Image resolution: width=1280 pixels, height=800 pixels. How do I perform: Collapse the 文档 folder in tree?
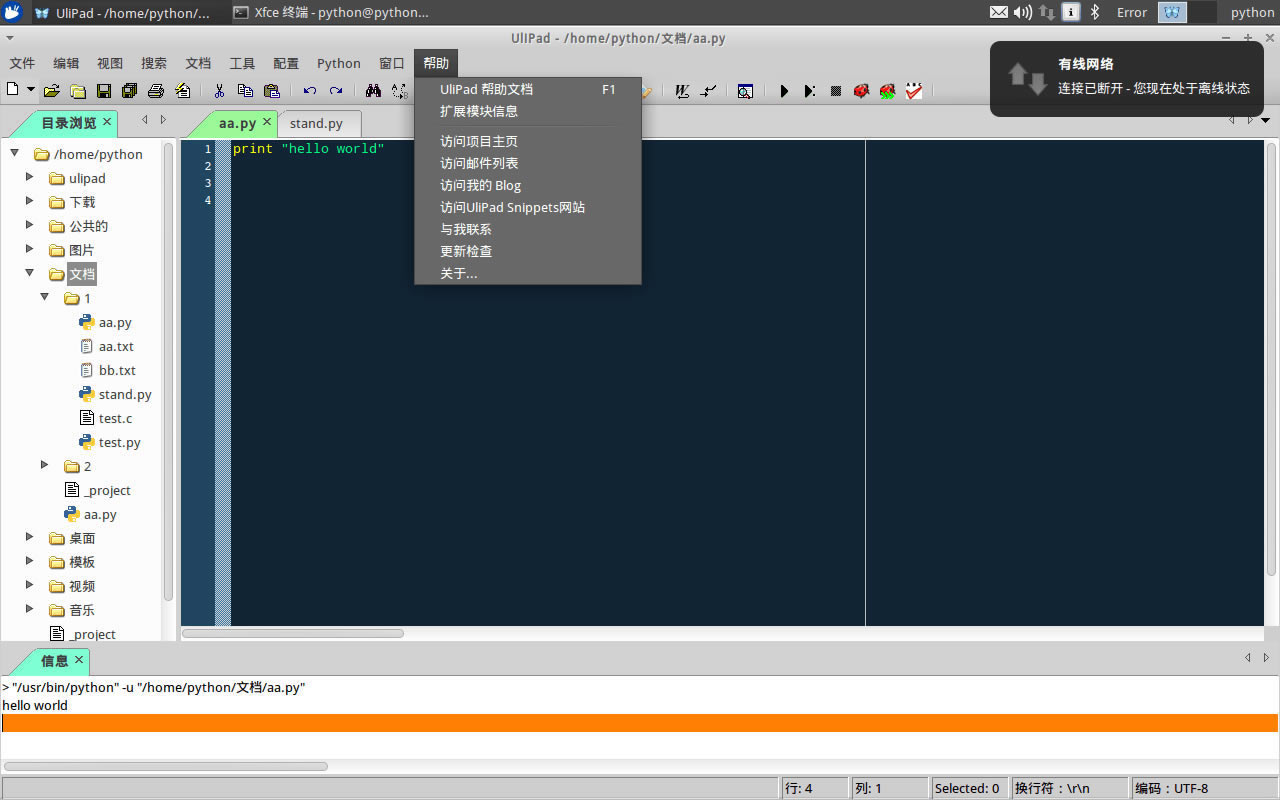click(29, 273)
